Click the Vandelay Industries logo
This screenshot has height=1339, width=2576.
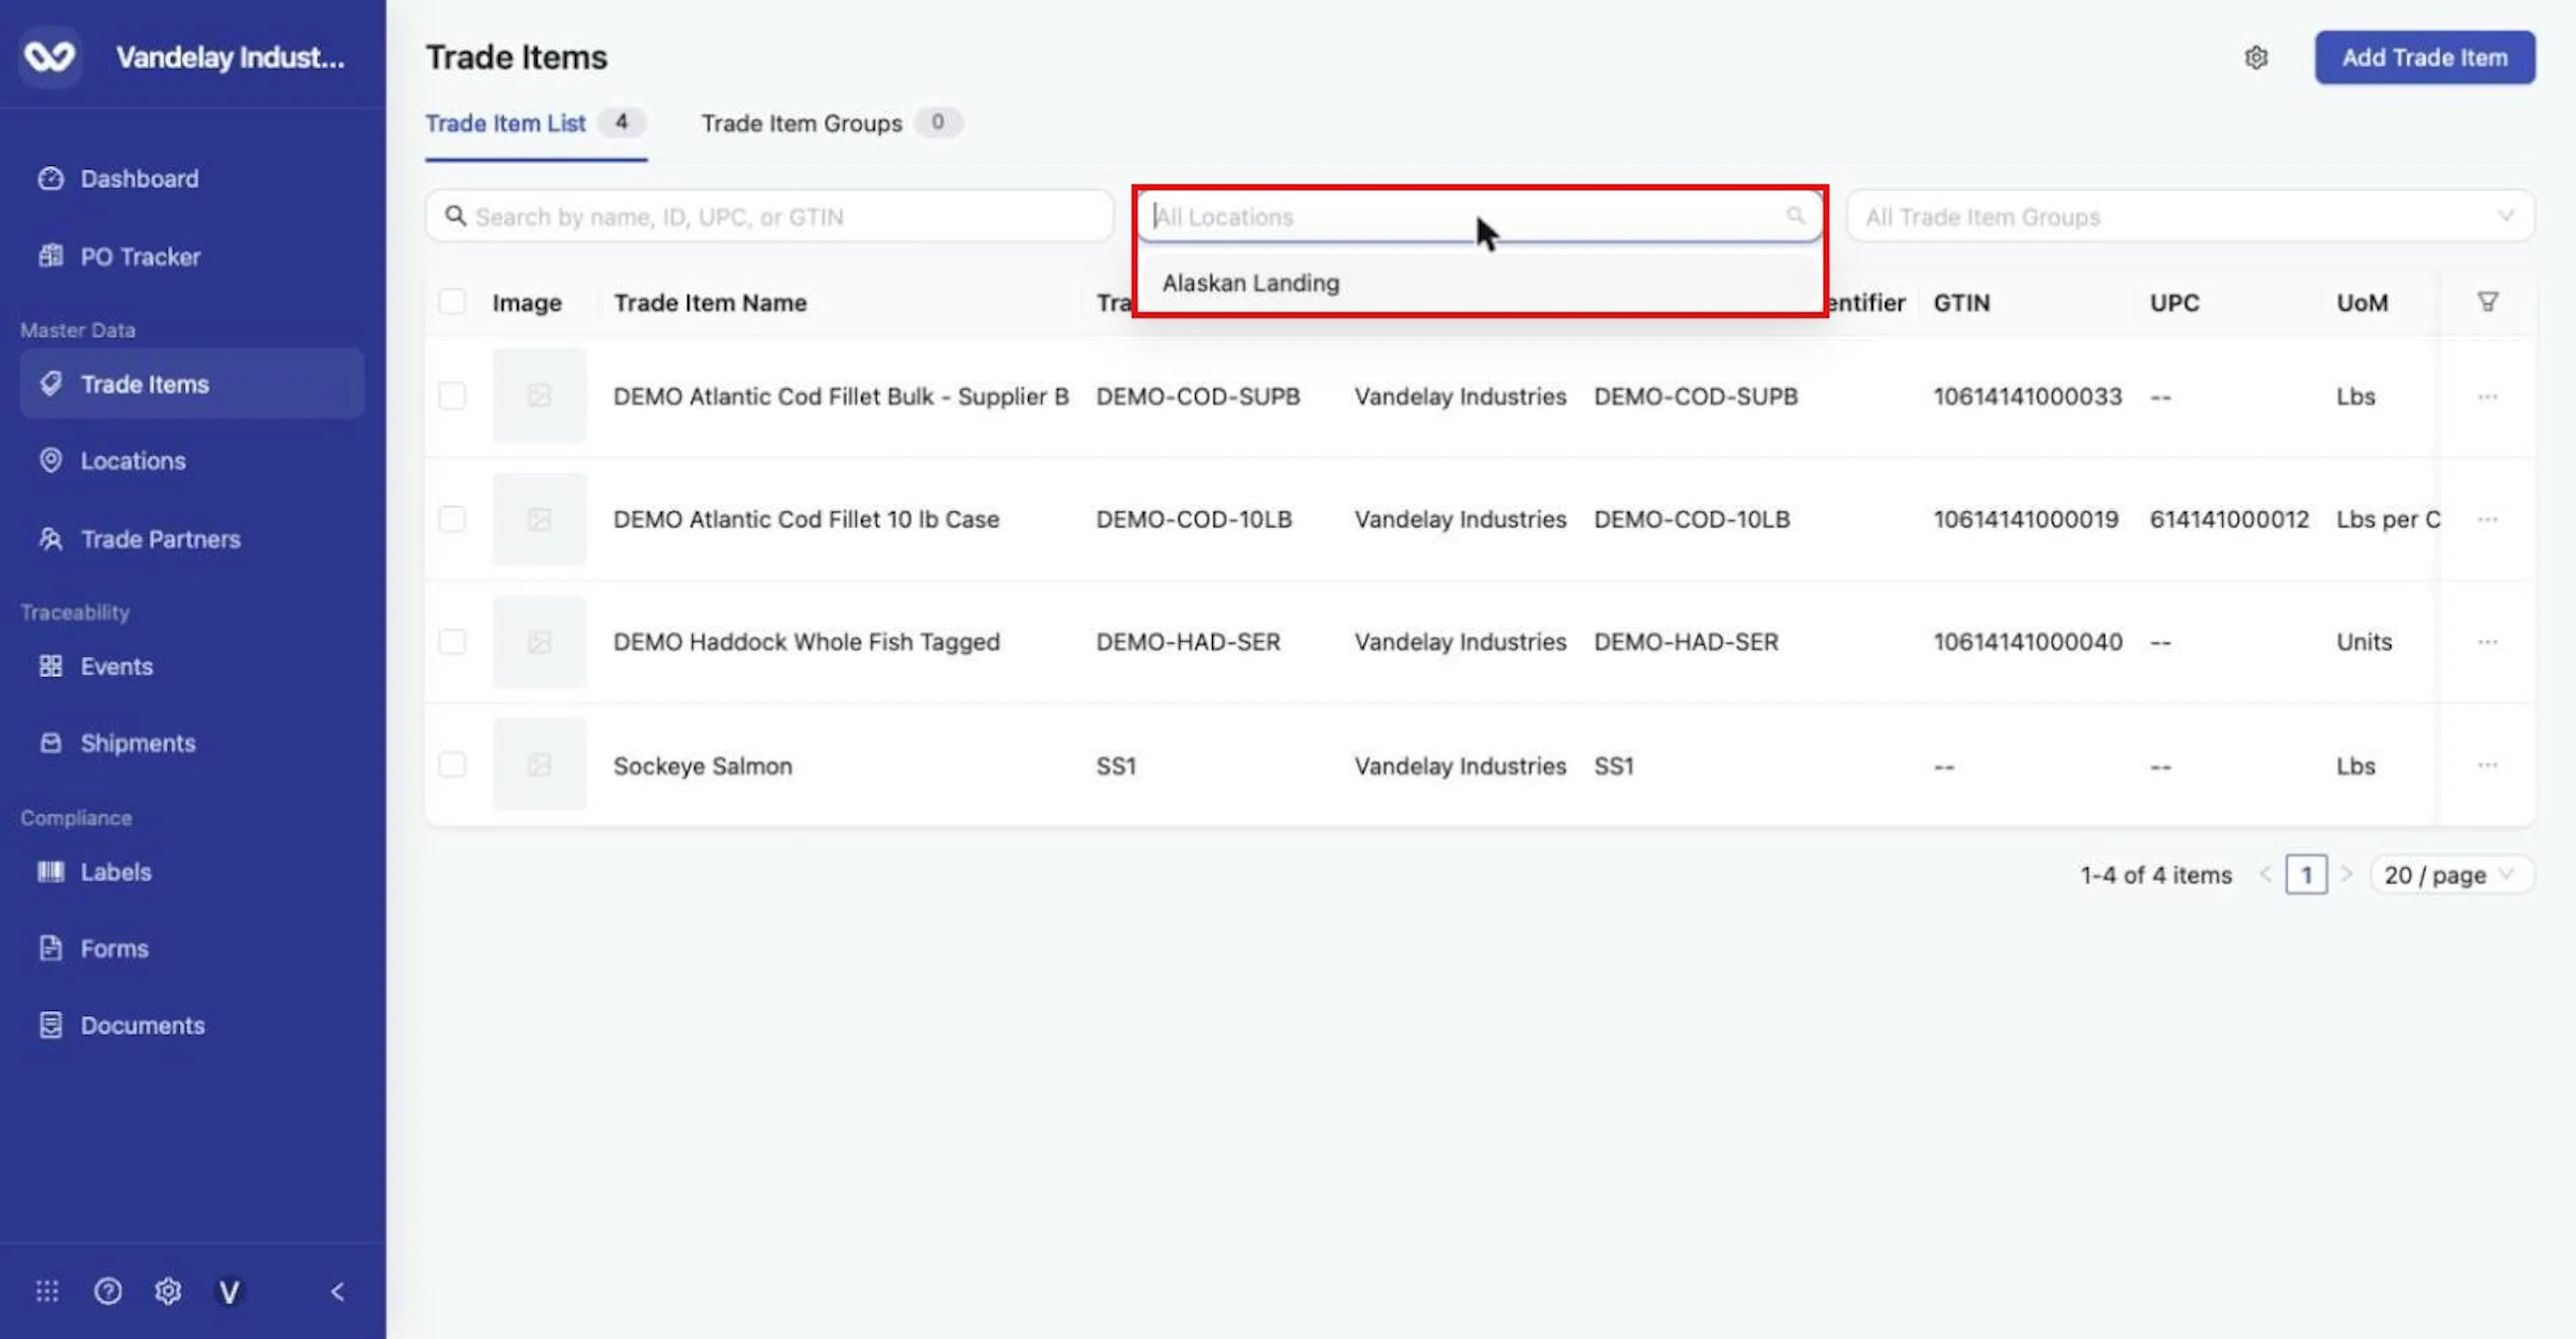[x=50, y=57]
